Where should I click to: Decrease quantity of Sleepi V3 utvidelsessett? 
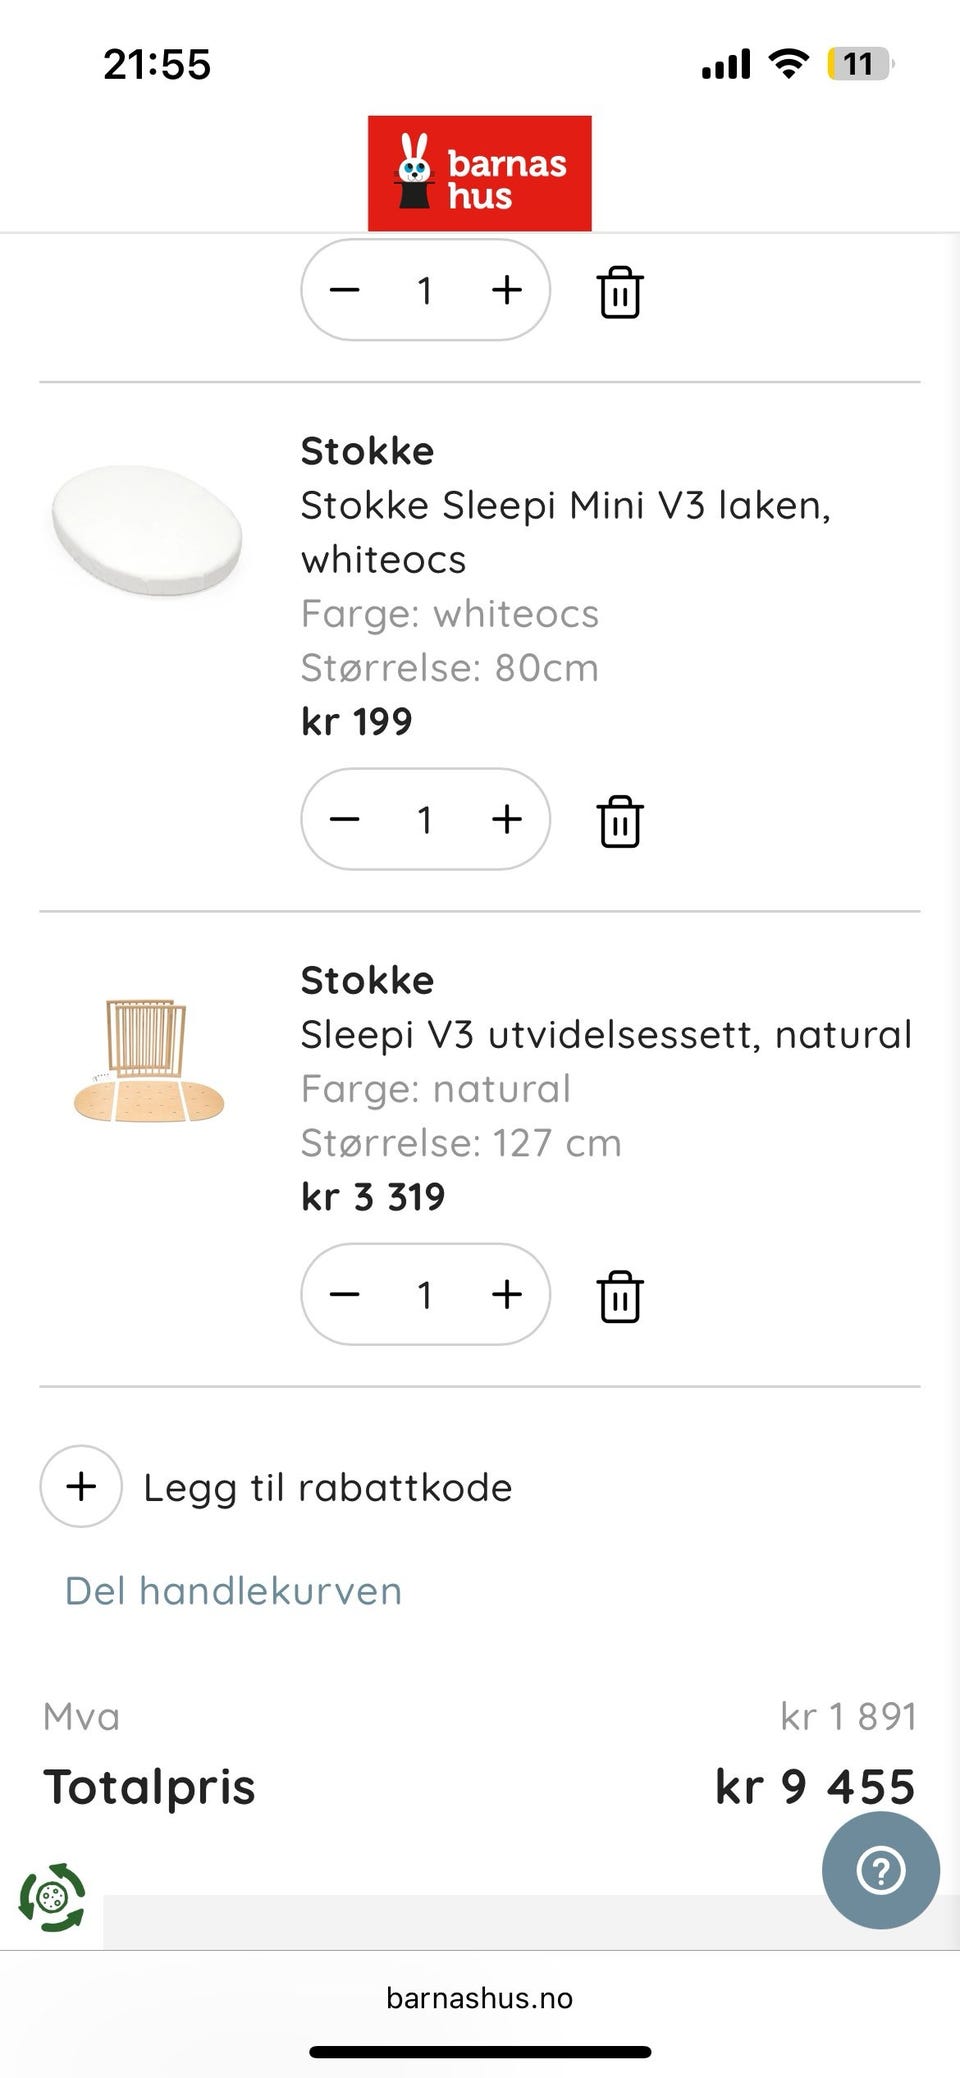[x=345, y=1294]
